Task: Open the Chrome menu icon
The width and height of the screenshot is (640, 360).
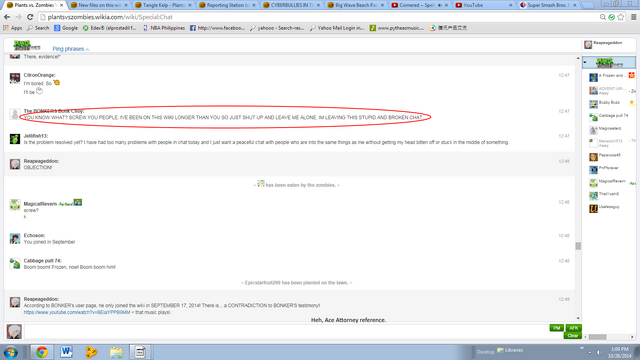Action: click(633, 17)
